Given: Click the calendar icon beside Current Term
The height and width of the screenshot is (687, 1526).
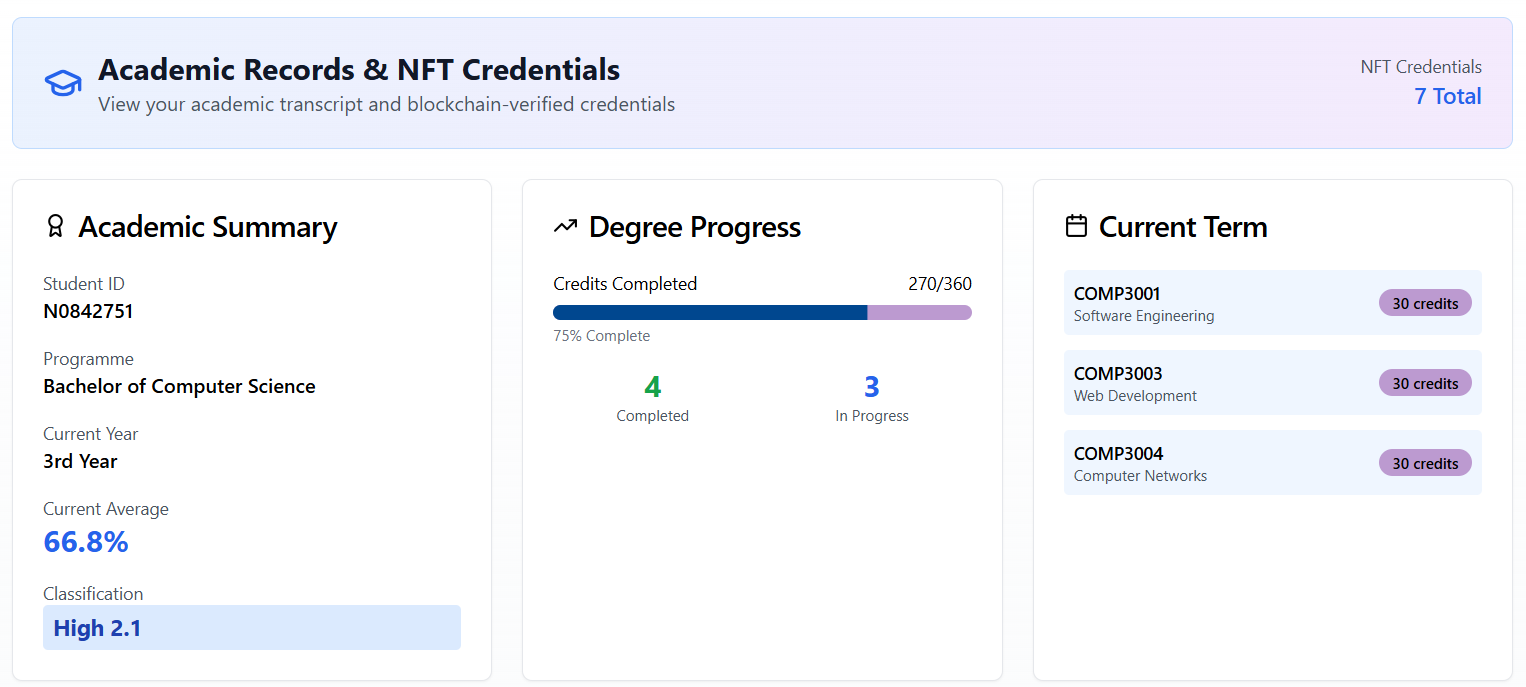Looking at the screenshot, I should [x=1076, y=227].
